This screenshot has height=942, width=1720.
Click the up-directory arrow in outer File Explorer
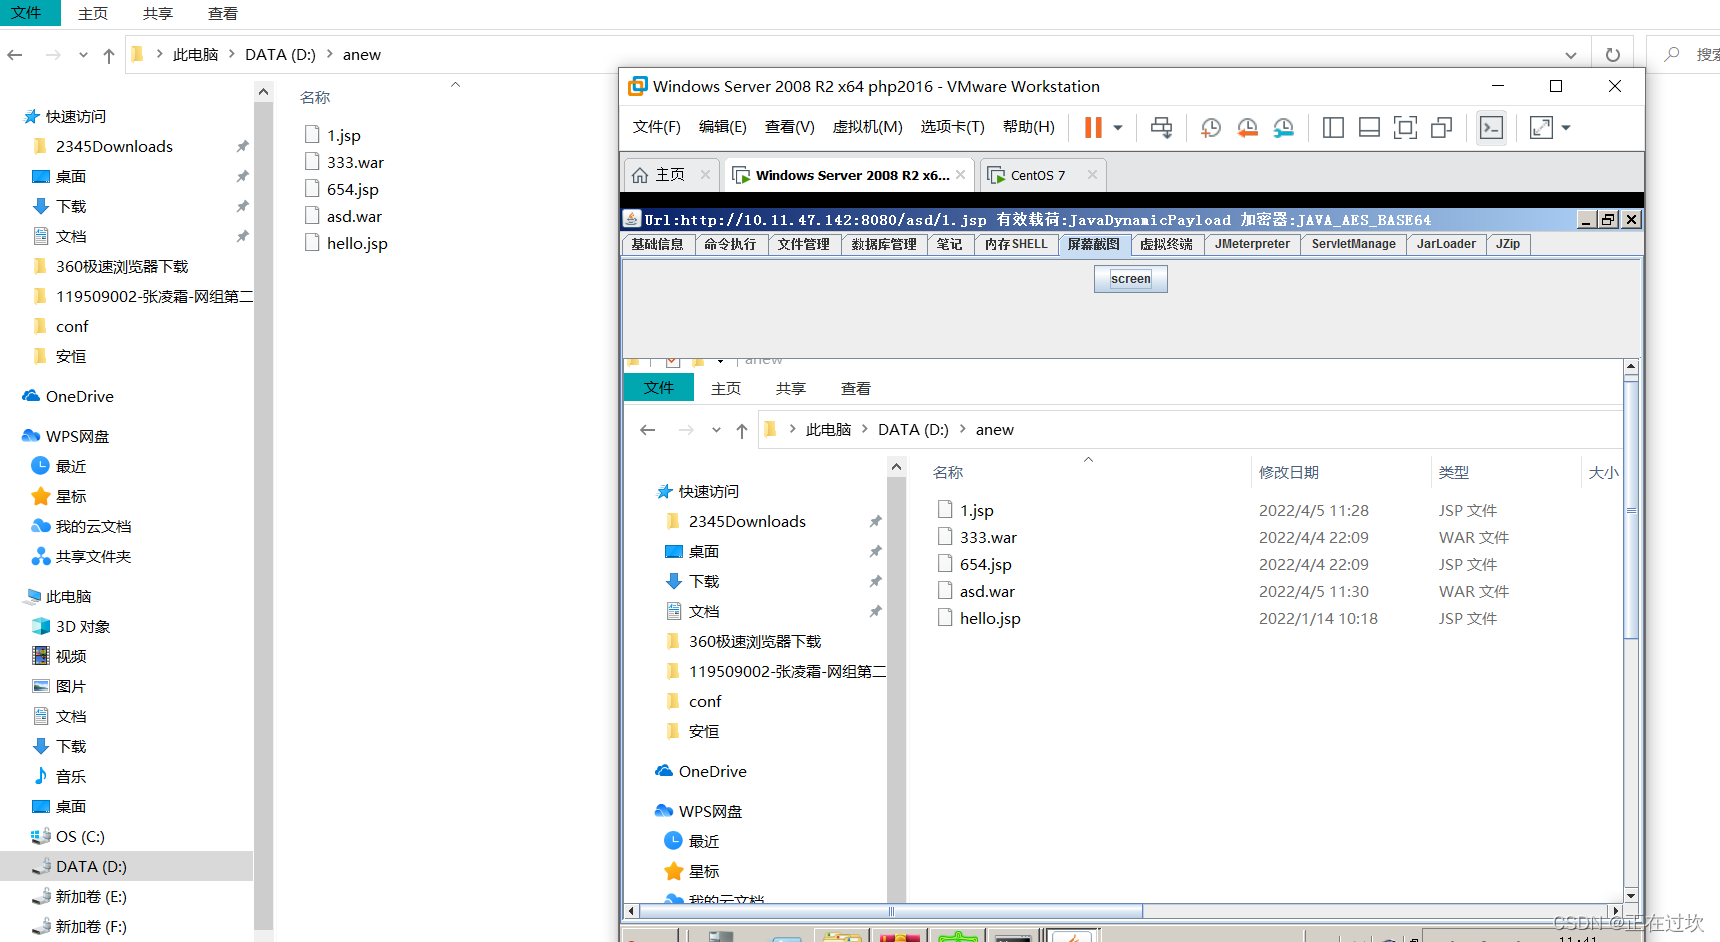click(x=109, y=55)
